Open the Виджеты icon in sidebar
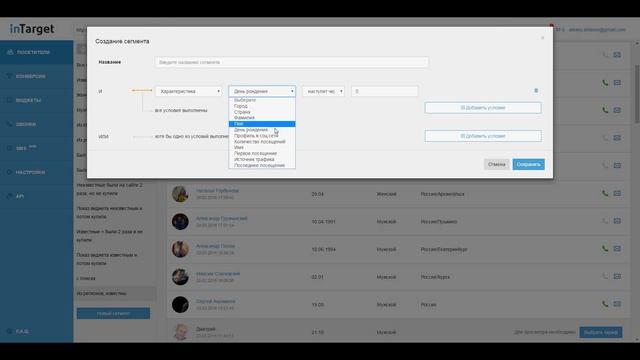Image resolution: width=640 pixels, height=360 pixels. point(10,100)
